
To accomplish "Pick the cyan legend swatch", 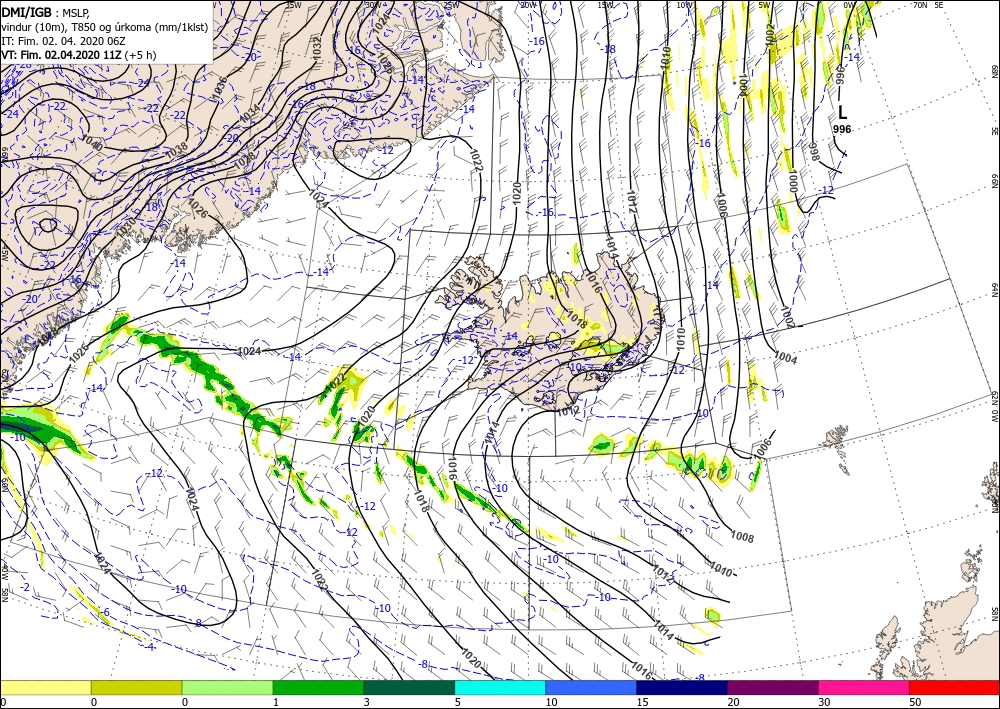I will coord(500,687).
